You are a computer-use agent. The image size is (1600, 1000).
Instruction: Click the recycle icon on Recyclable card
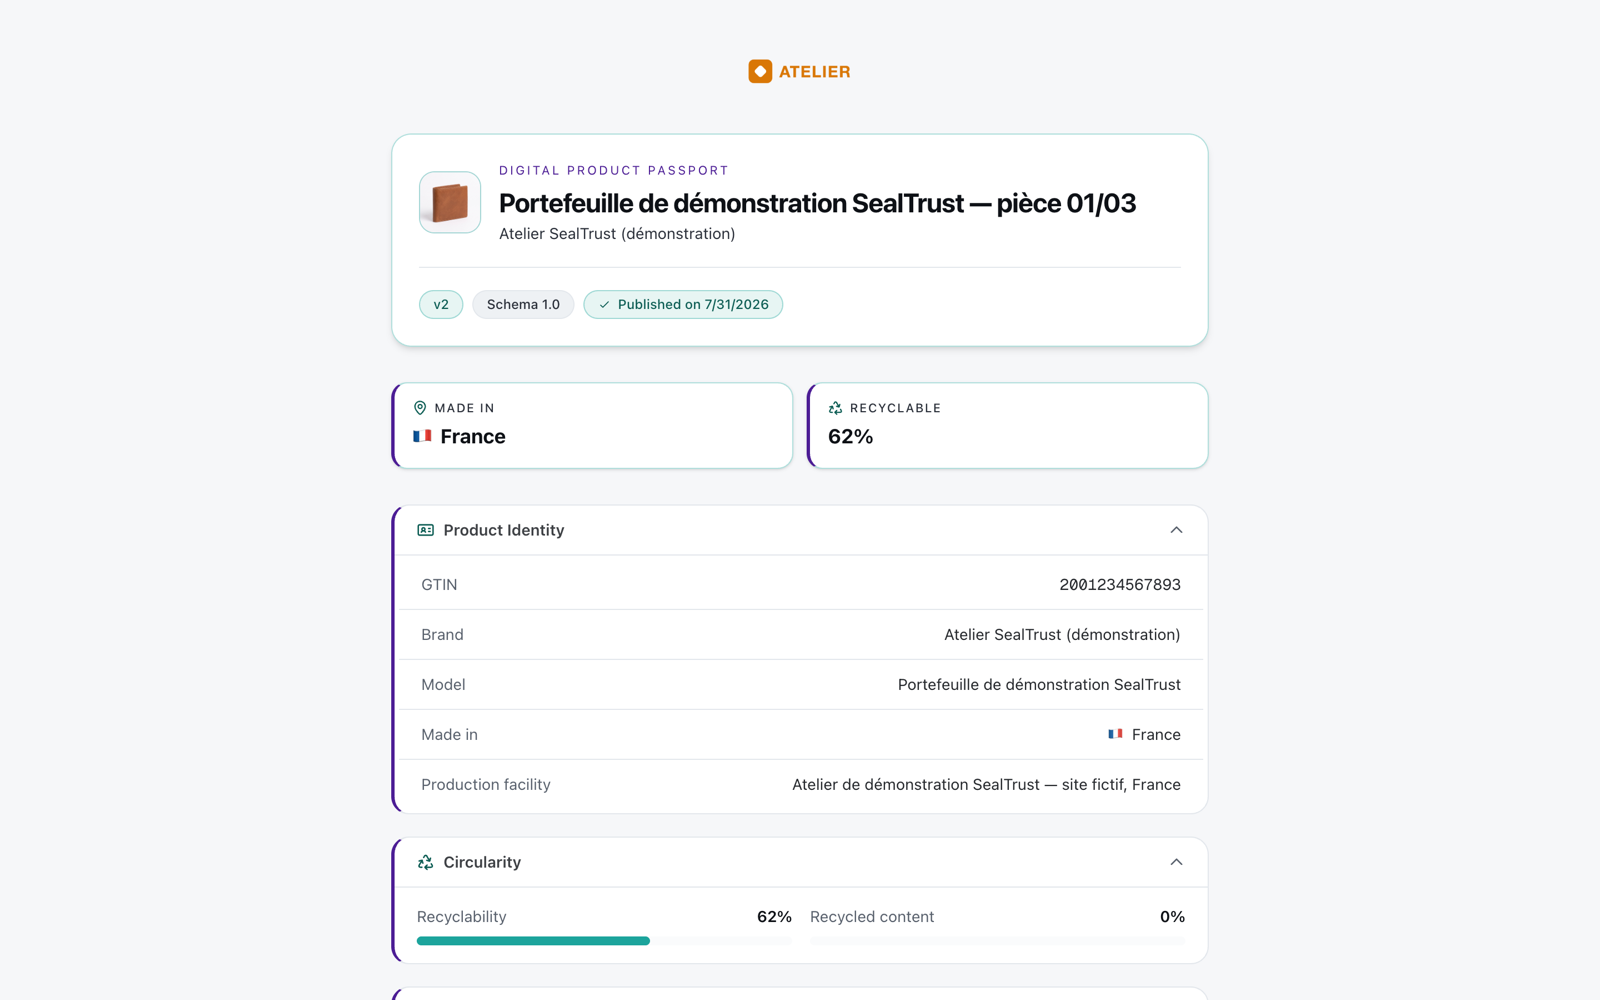coord(835,408)
